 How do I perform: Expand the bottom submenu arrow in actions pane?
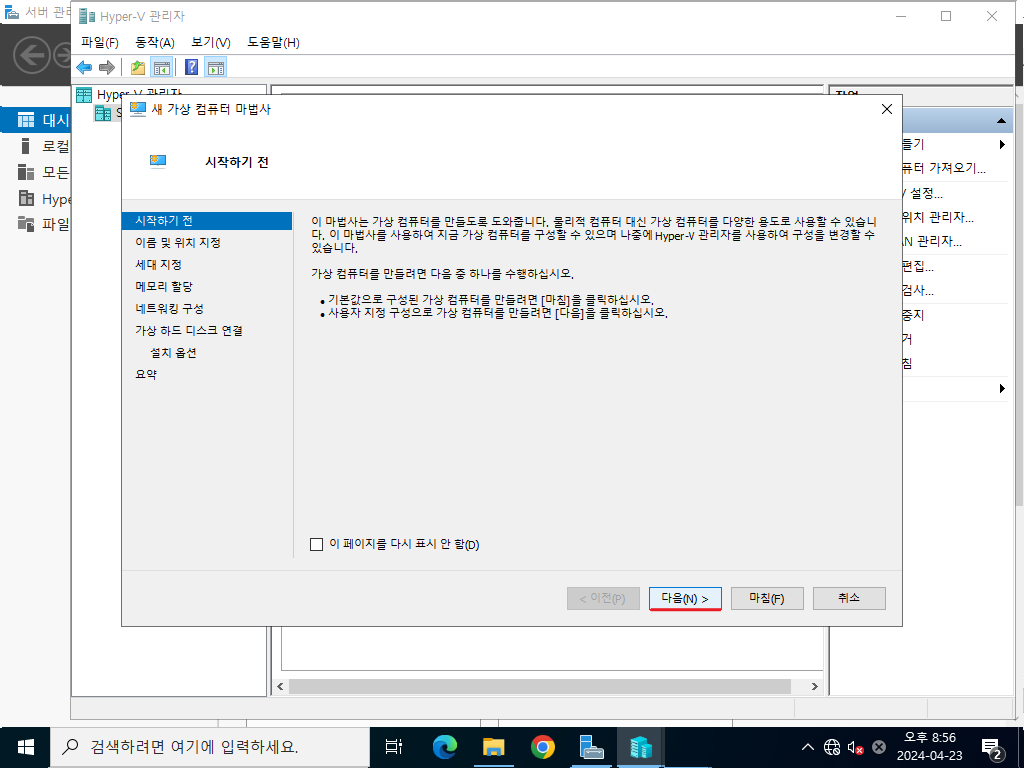click(1002, 389)
